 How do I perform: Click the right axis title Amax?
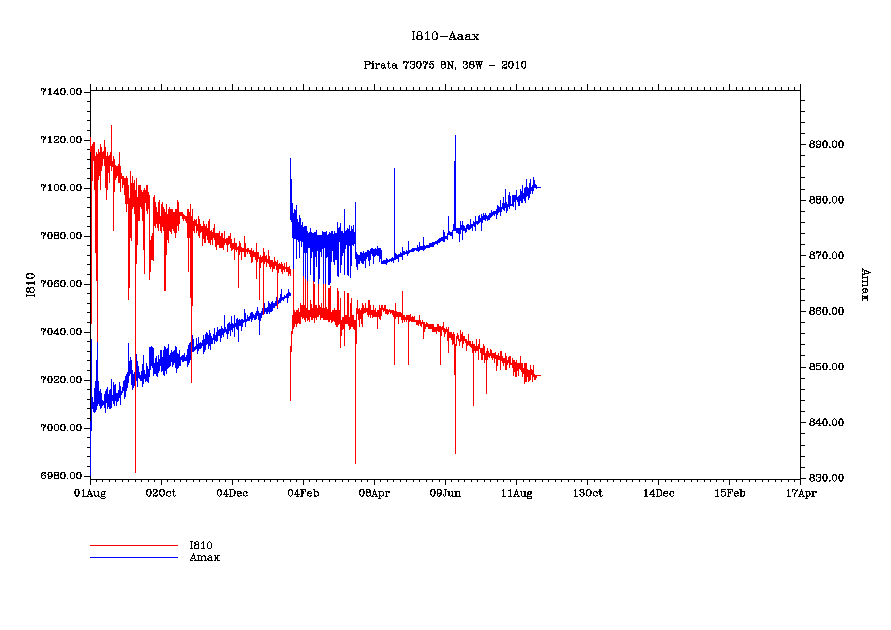pyautogui.click(x=862, y=284)
